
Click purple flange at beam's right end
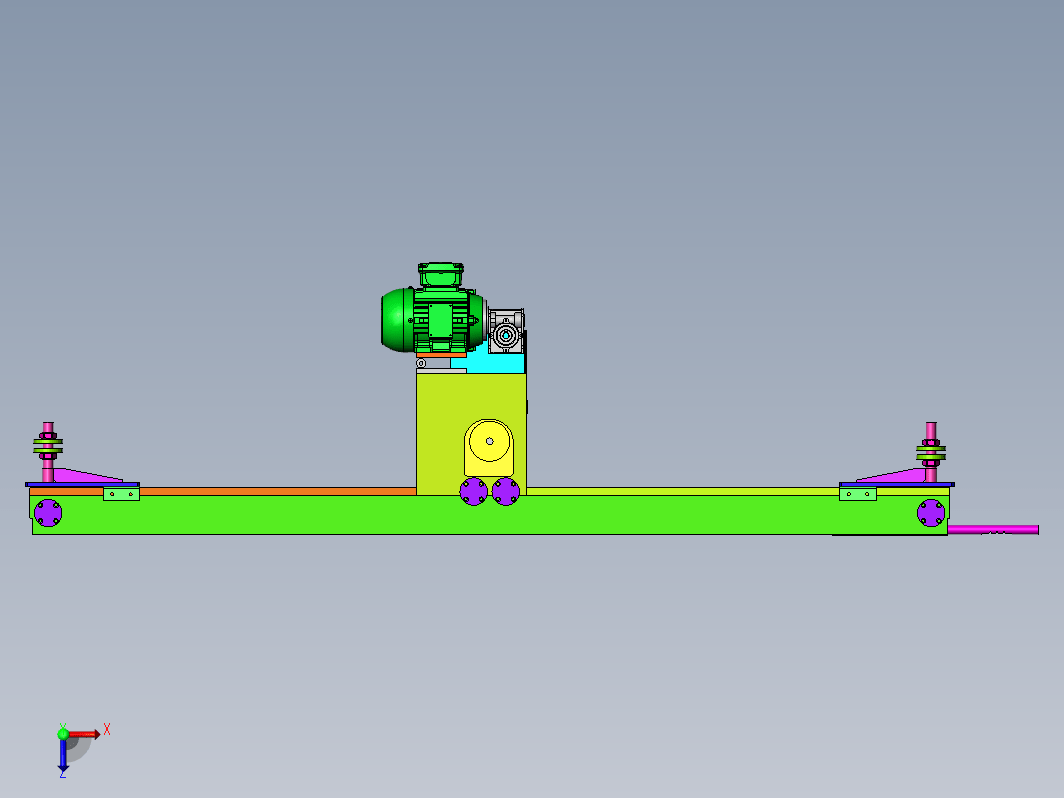click(931, 512)
